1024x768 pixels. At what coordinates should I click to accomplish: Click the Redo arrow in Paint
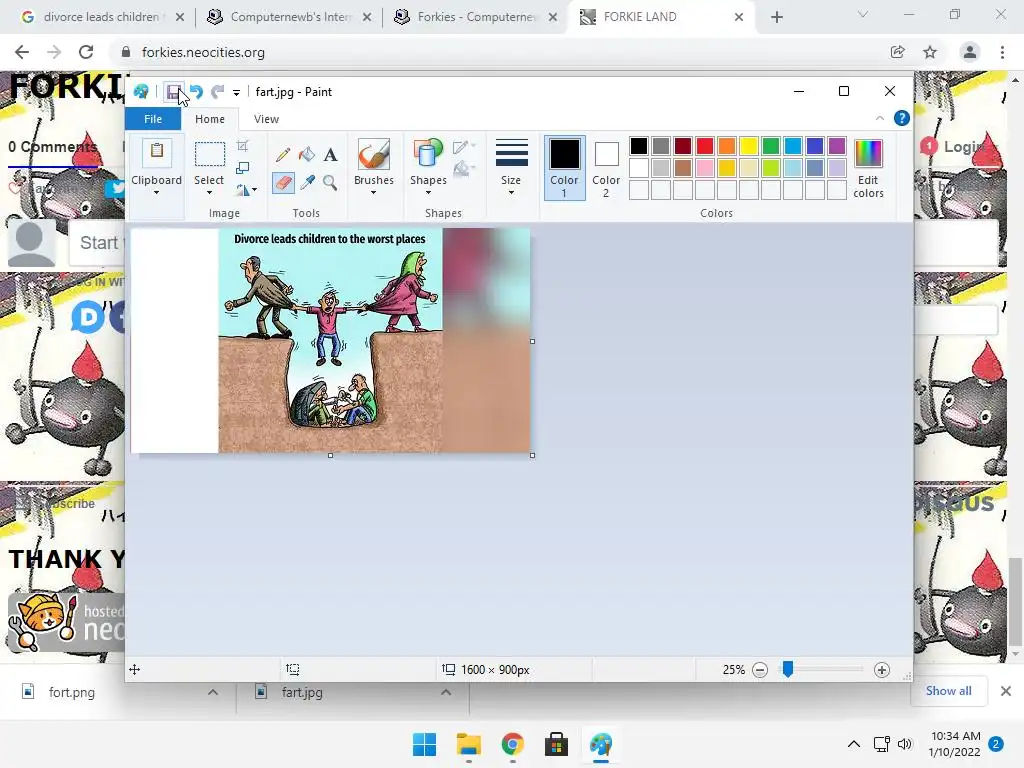tap(217, 92)
